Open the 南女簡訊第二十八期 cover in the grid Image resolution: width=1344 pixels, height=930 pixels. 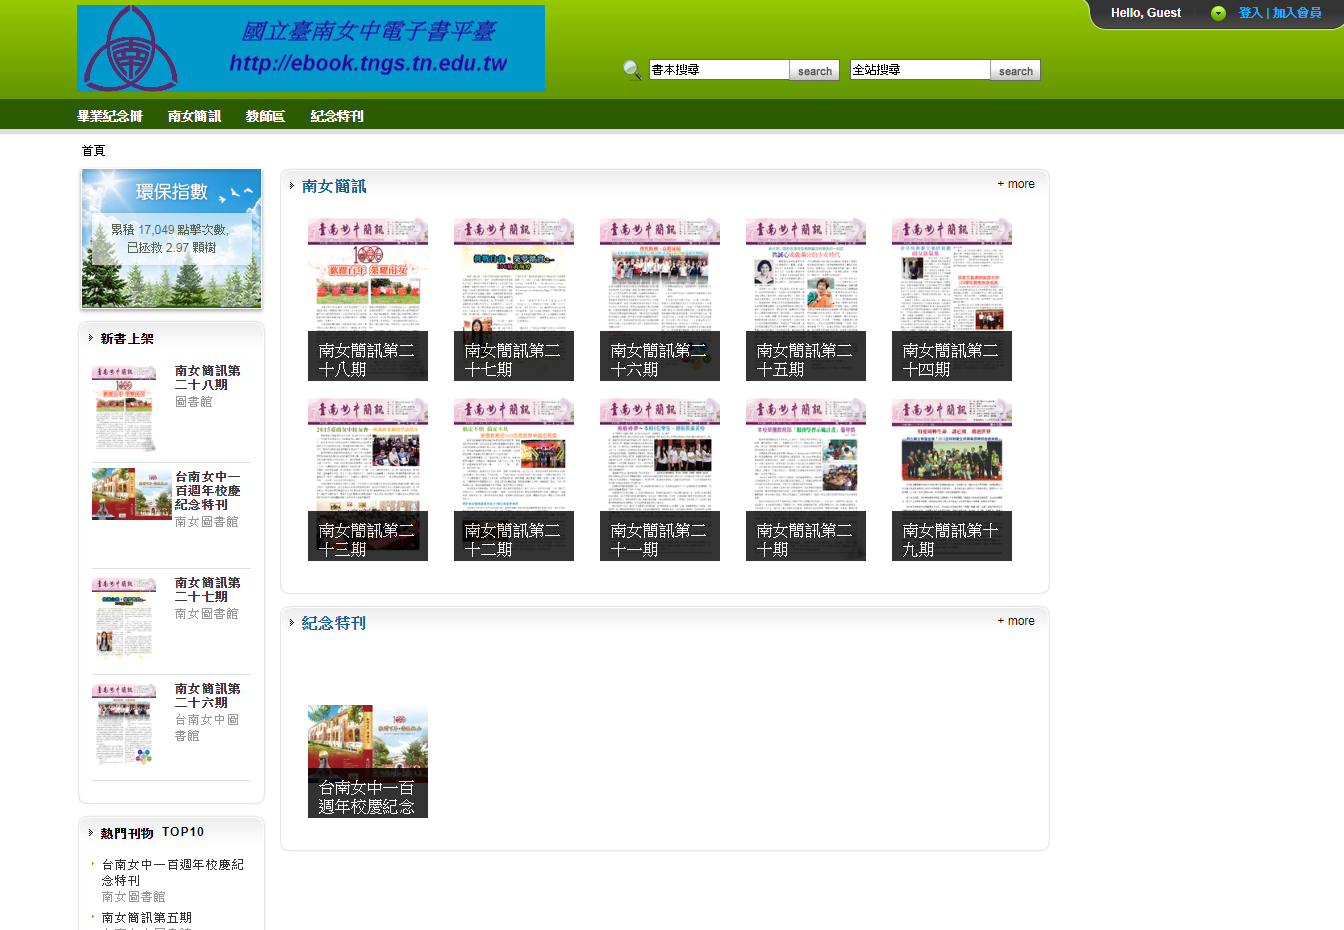(x=368, y=299)
